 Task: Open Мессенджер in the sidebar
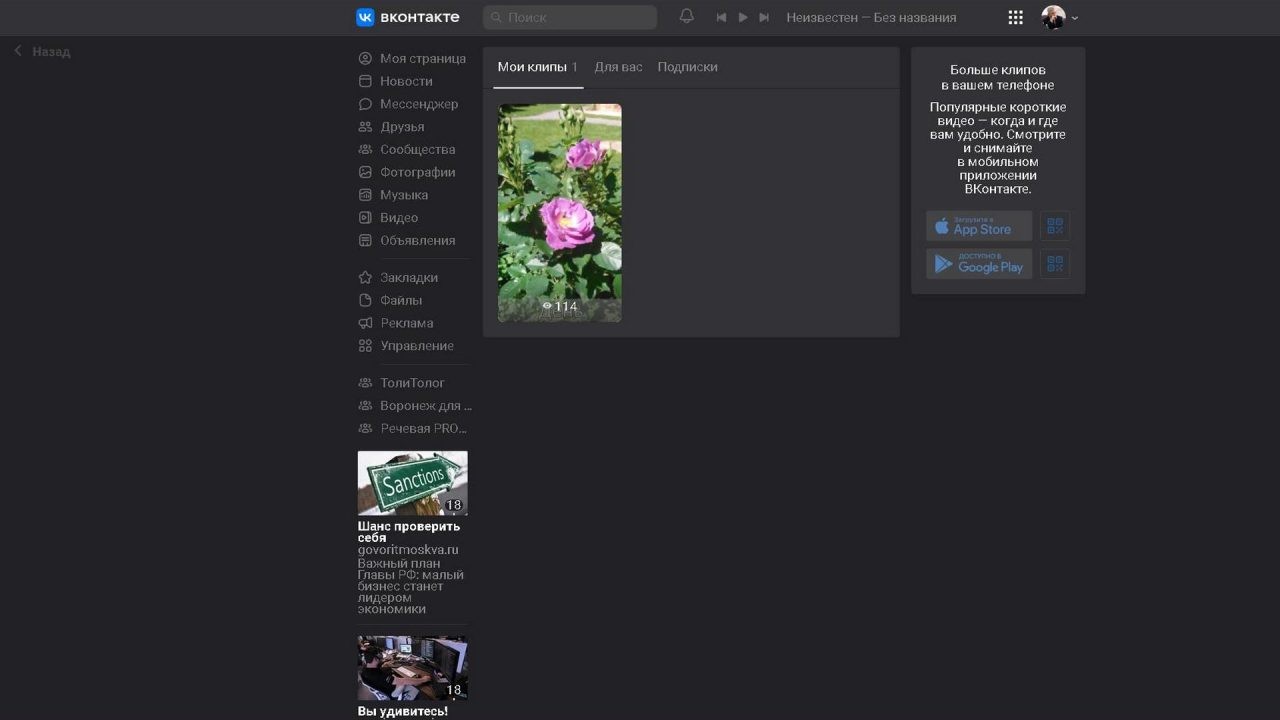coord(408,104)
